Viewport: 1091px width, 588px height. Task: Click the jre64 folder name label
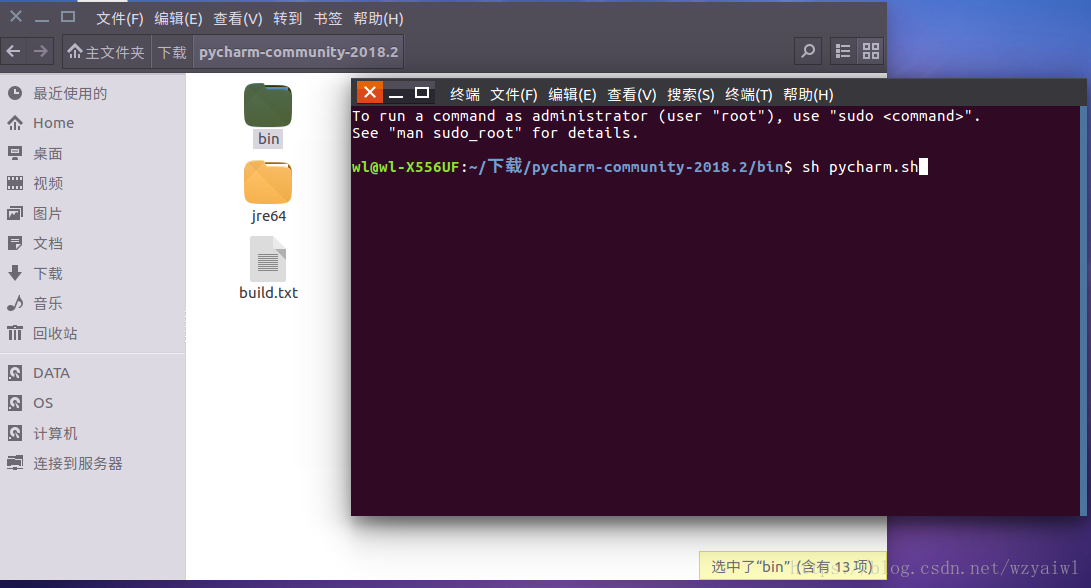(x=269, y=216)
